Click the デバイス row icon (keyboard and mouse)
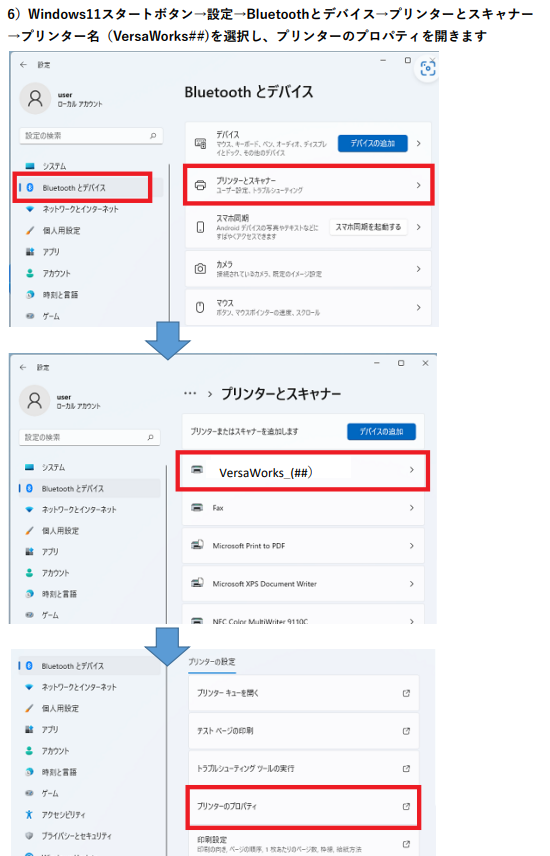Screen dimensions: 550x856 (200, 144)
